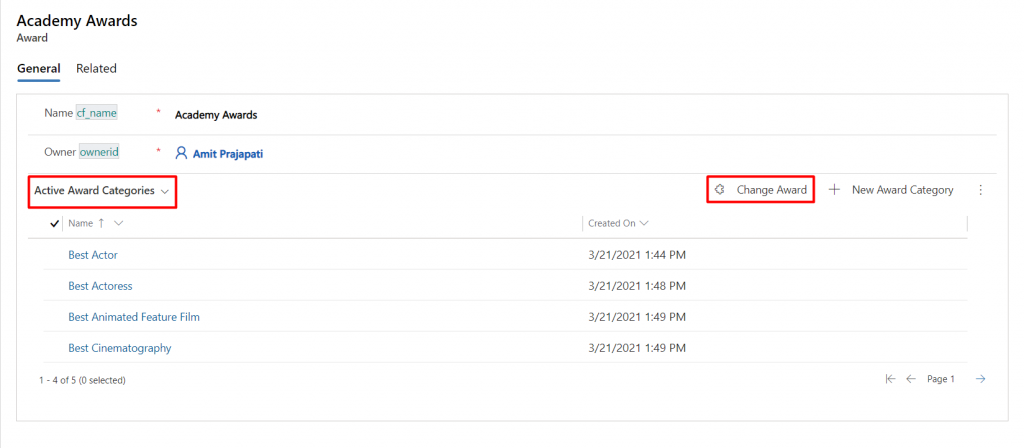Click the Change Award button
The image size is (1024, 448).
pyautogui.click(x=761, y=190)
